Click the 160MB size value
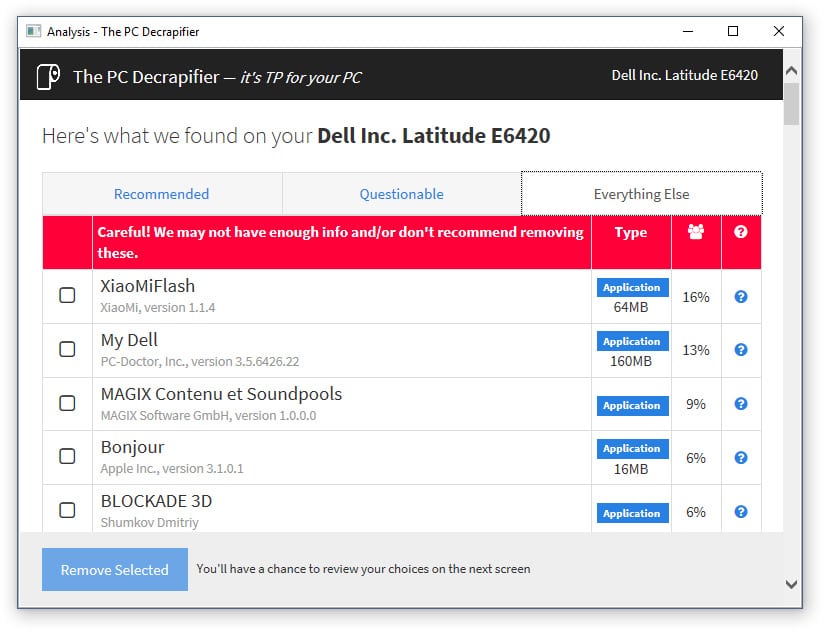The height and width of the screenshot is (631, 824). (631, 361)
